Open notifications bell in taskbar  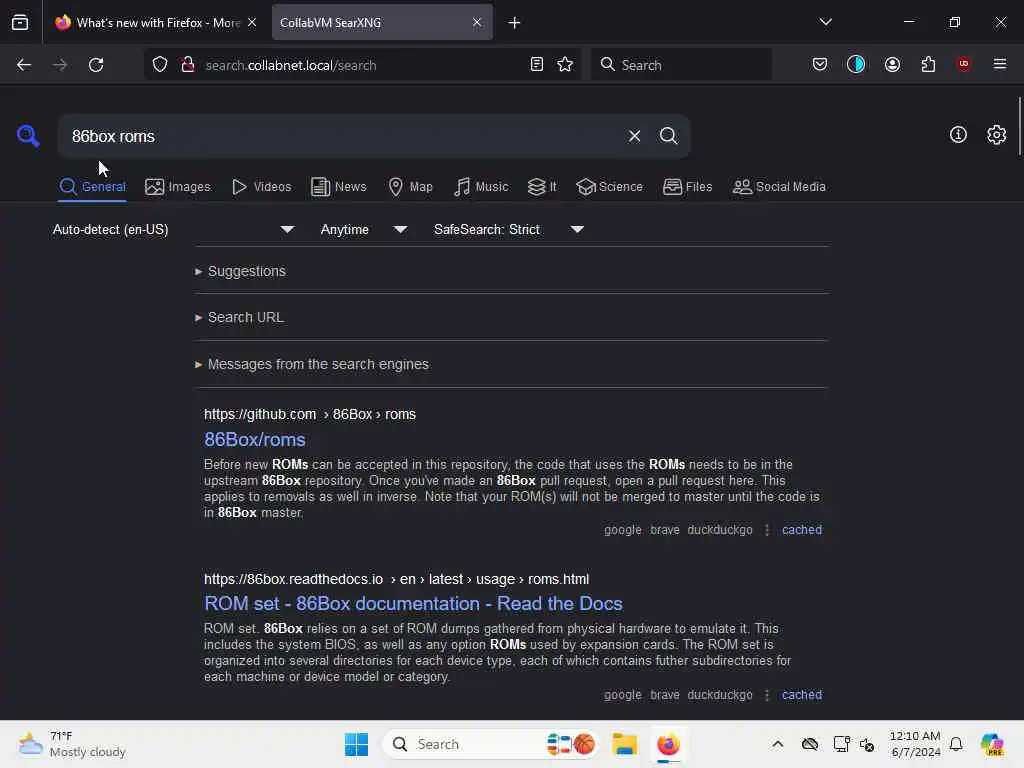click(956, 744)
